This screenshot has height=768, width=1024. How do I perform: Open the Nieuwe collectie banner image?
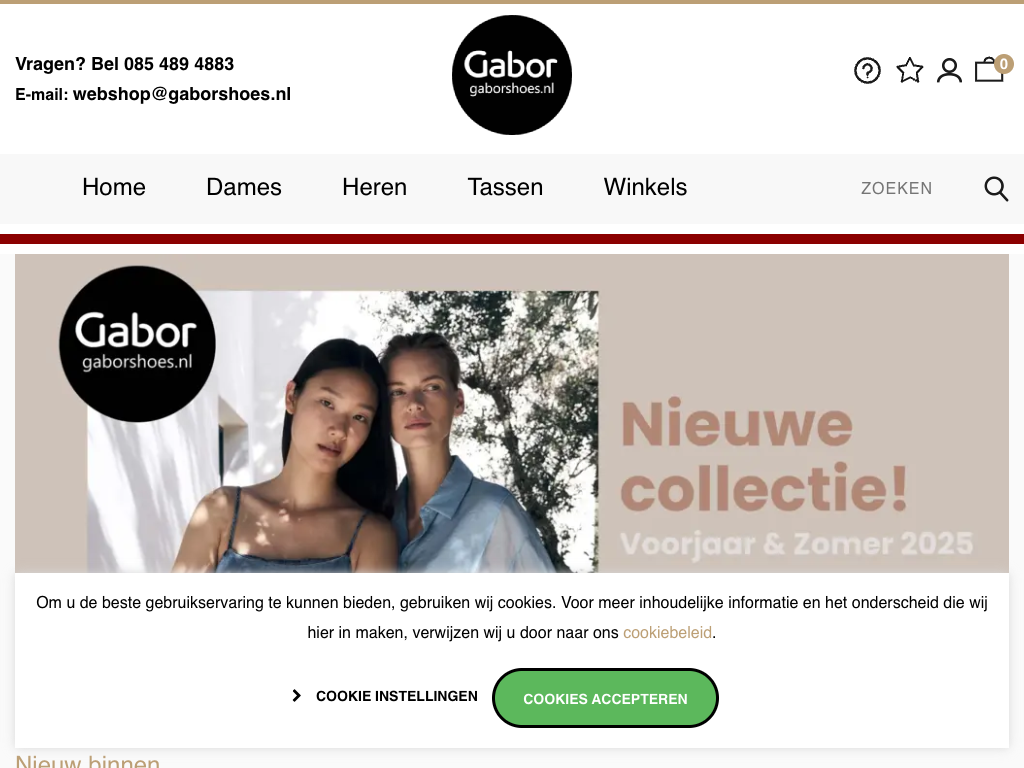click(512, 413)
